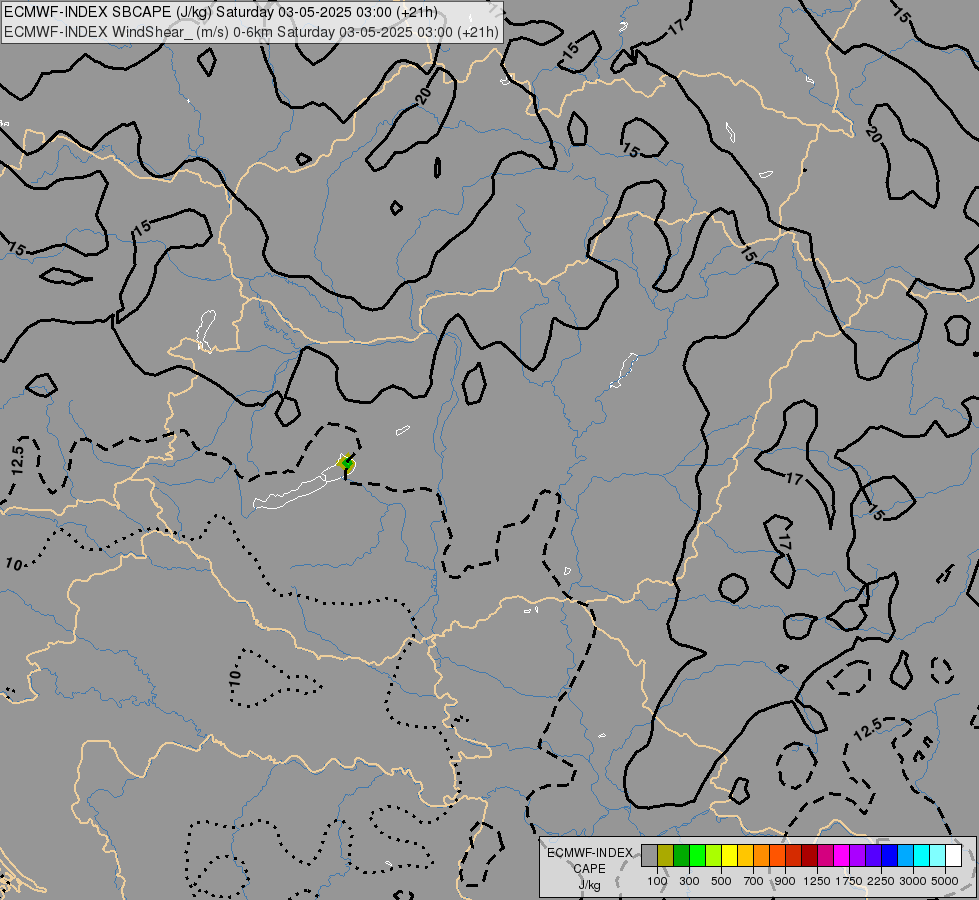This screenshot has height=900, width=979.
Task: Click the WindShear 0-6km title line
Action: pyautogui.click(x=252, y=32)
